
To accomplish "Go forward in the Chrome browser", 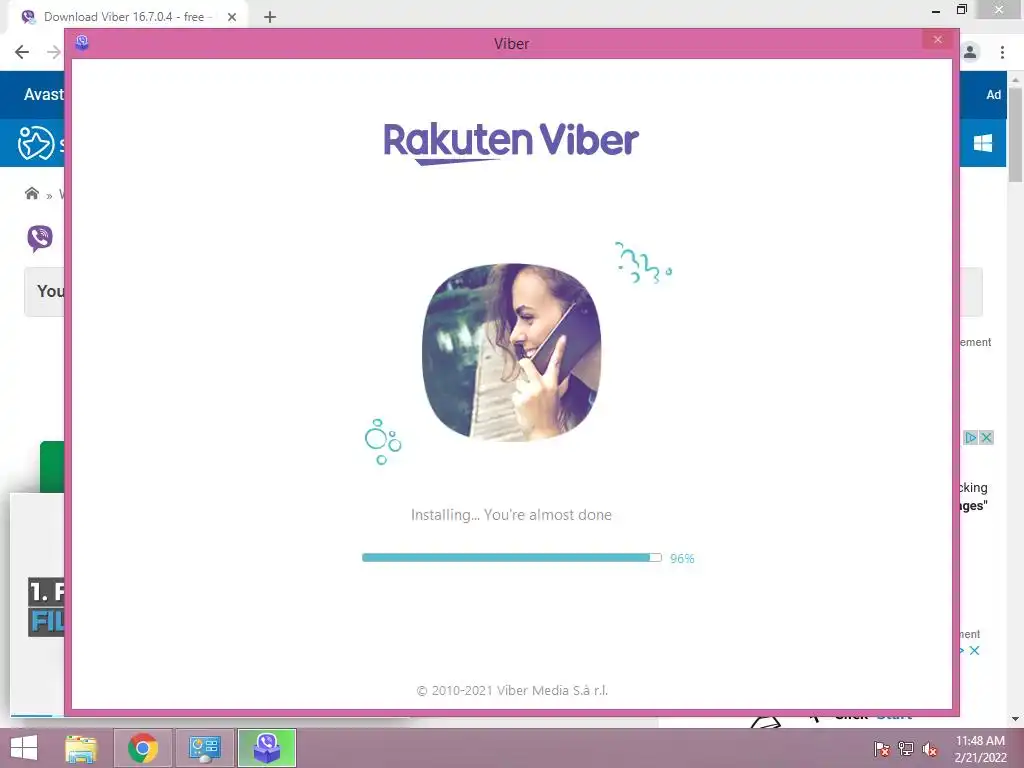I will click(x=54, y=52).
